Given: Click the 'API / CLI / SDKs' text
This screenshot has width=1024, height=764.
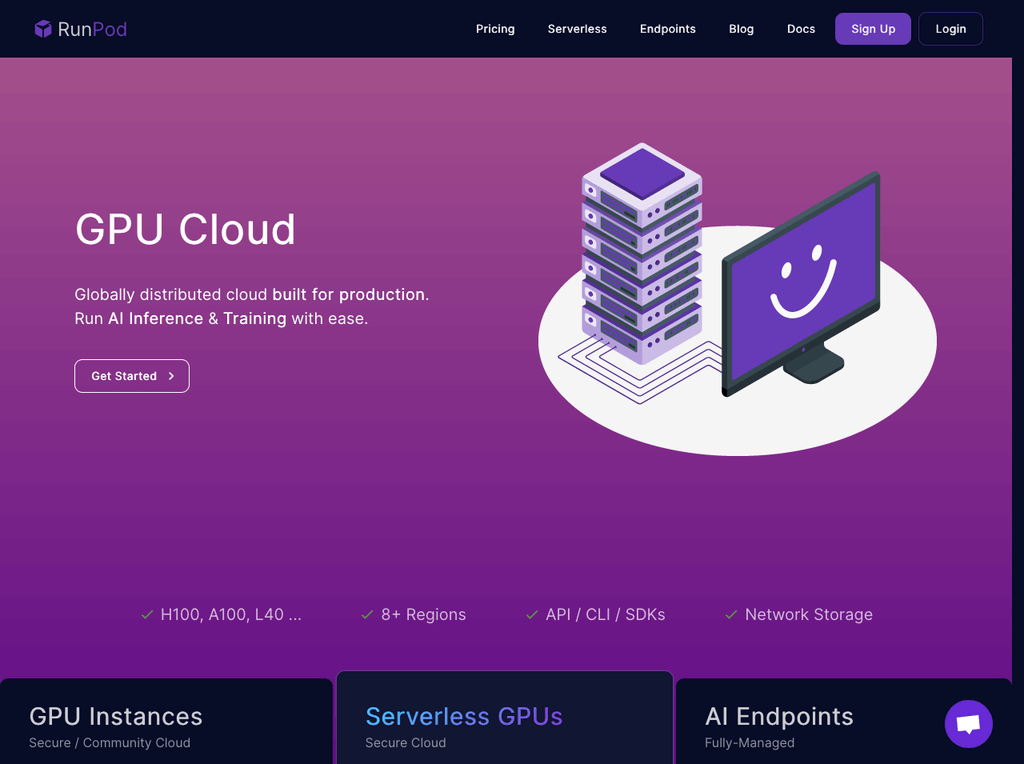Looking at the screenshot, I should [605, 614].
